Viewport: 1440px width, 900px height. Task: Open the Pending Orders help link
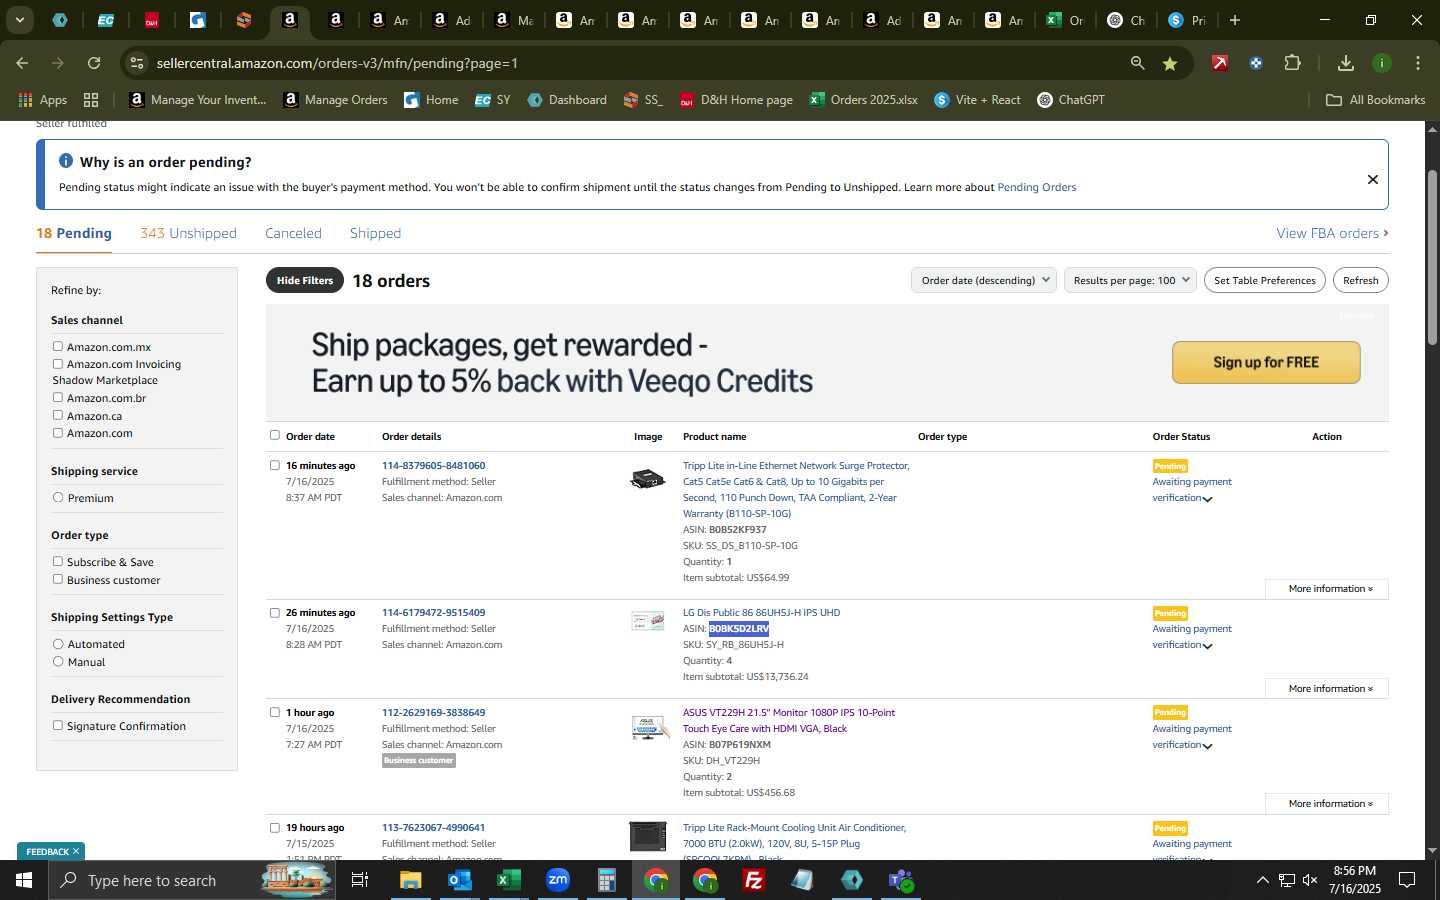[1036, 187]
